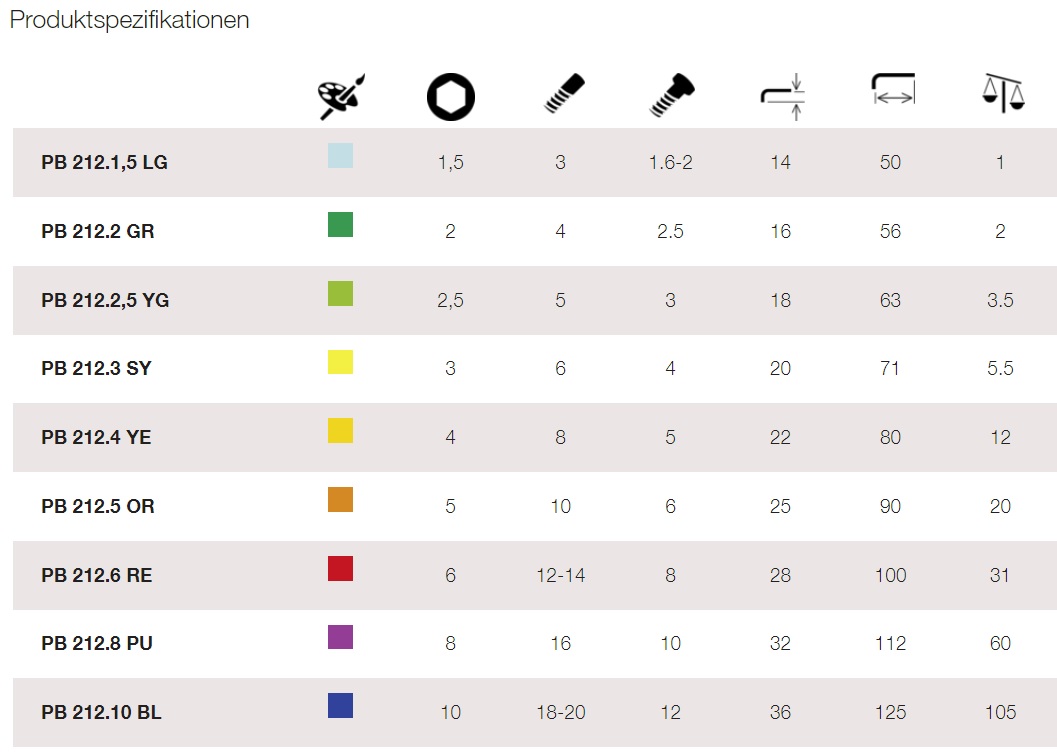Select the light blue swatch for PB 212.1,5 LG

[340, 156]
